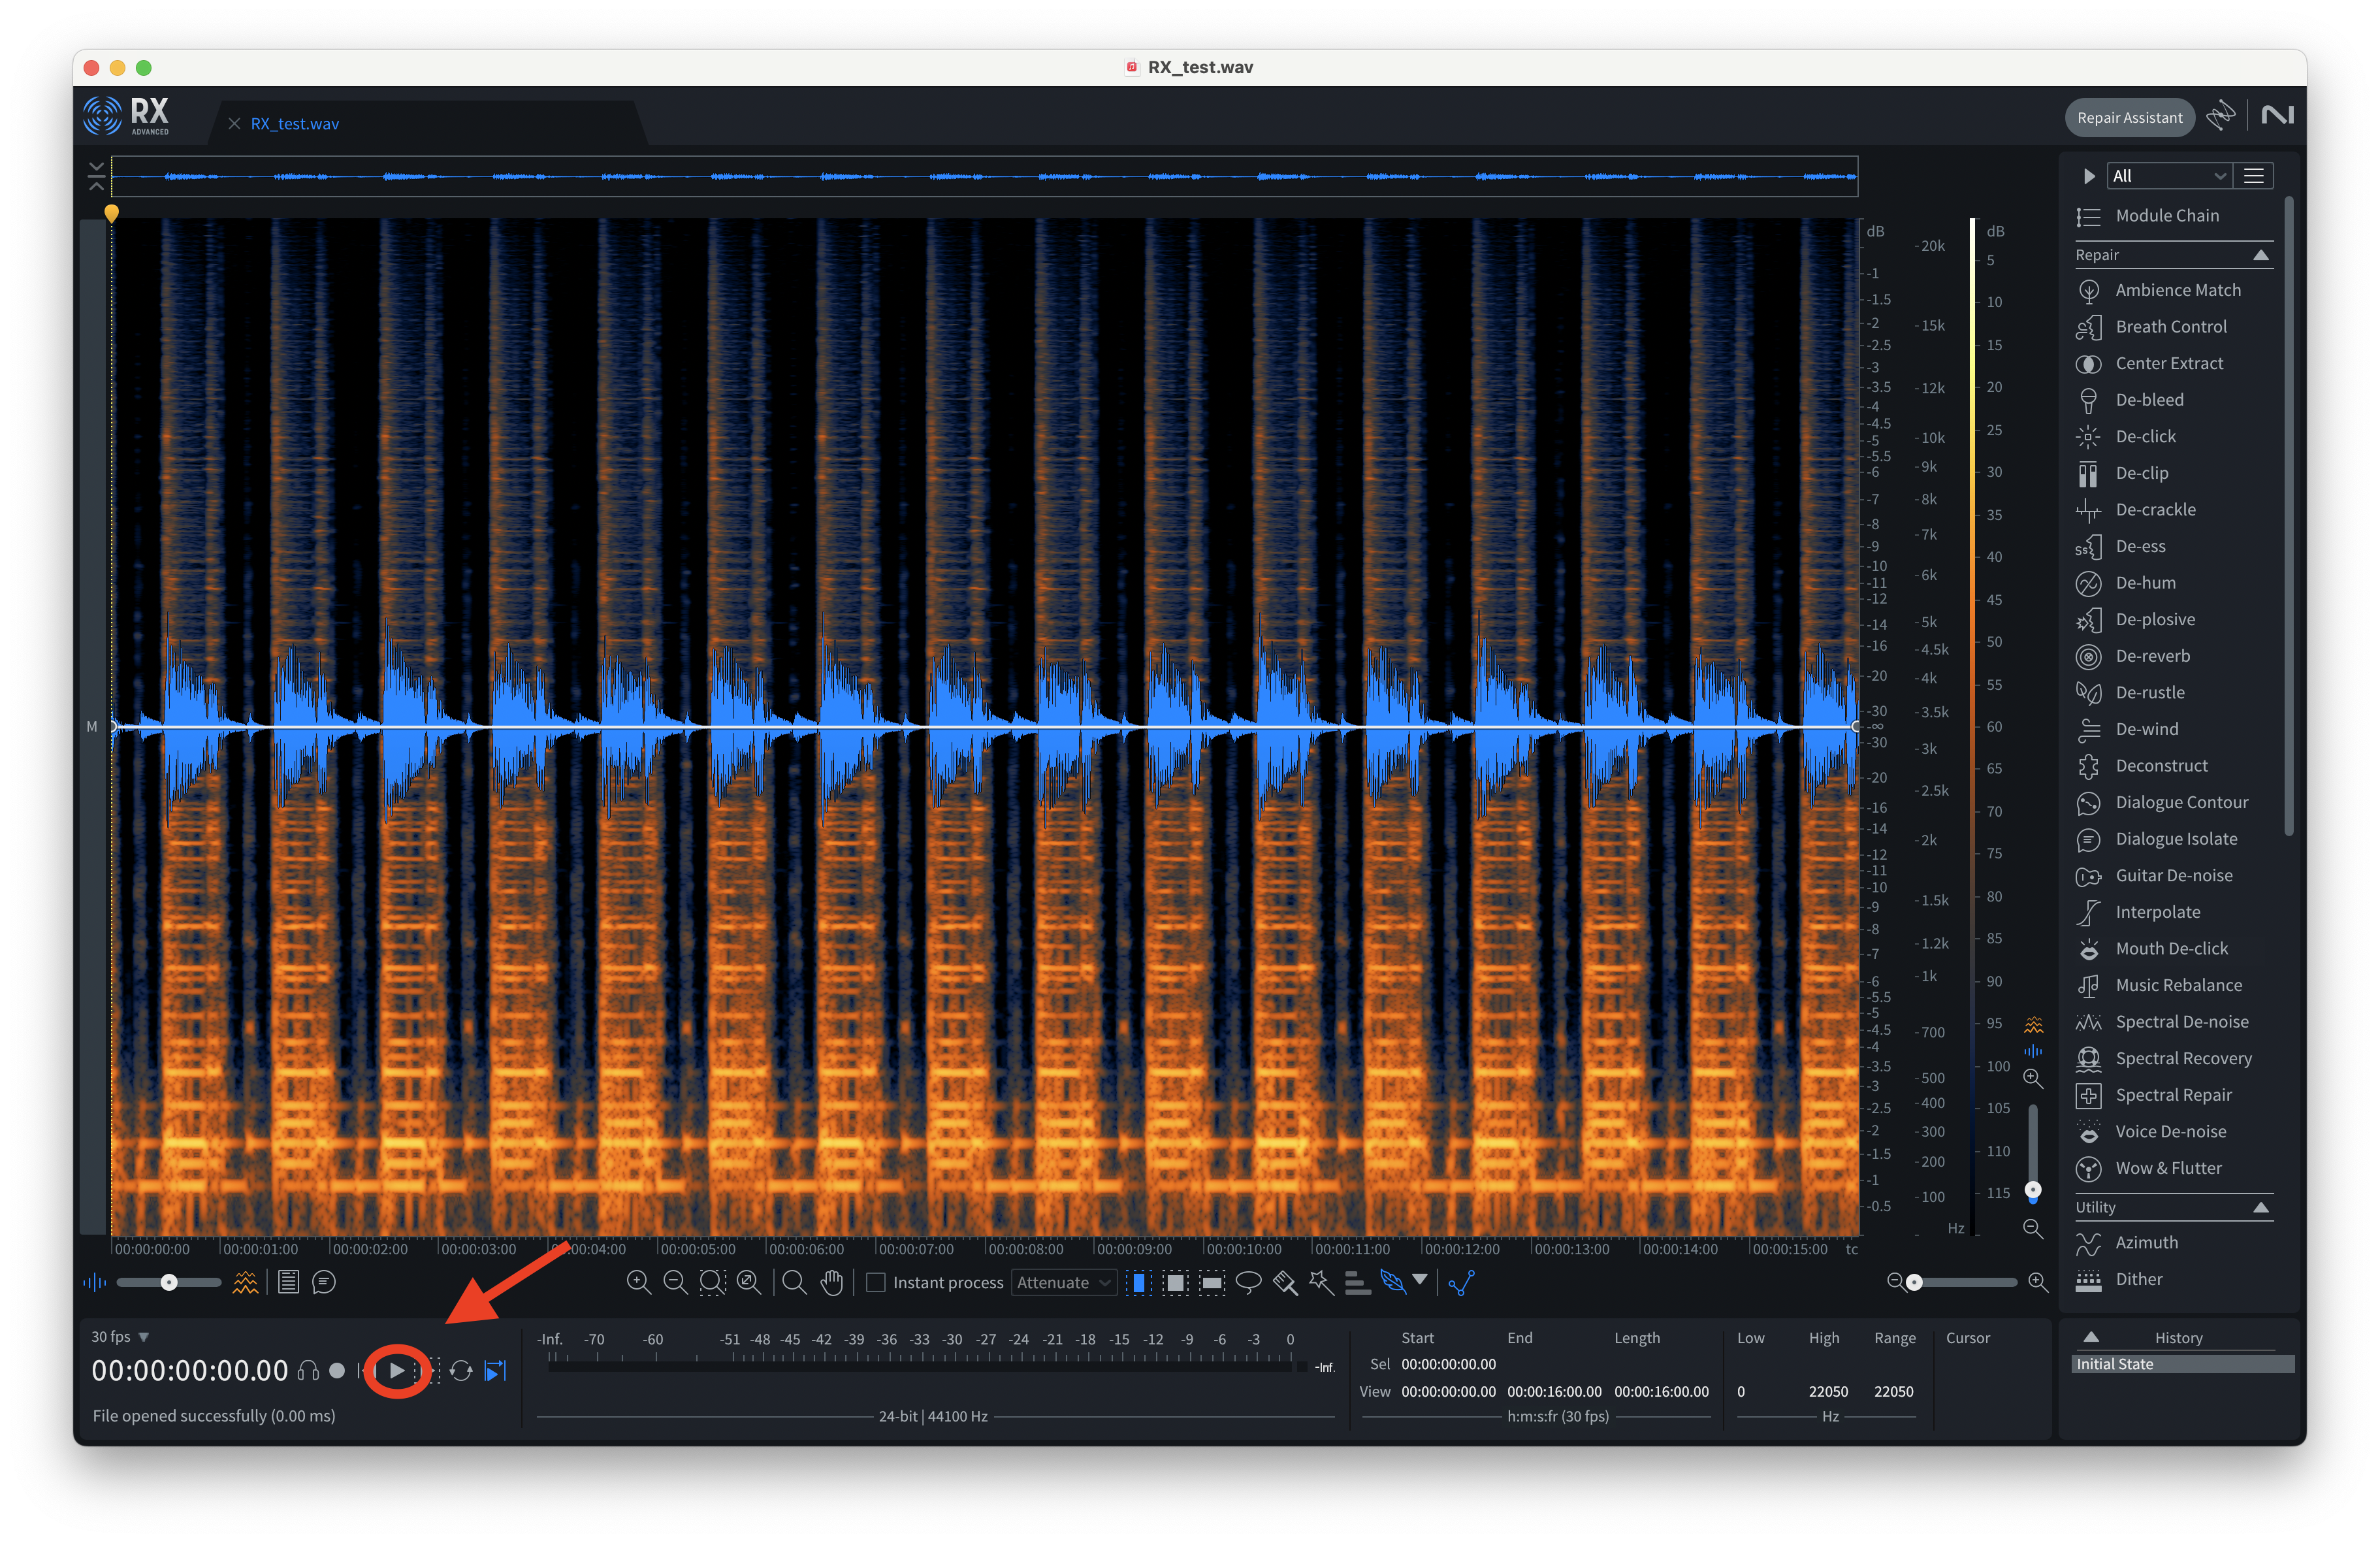This screenshot has height=1543, width=2380.
Task: Open the De-hum module
Action: click(x=2145, y=583)
